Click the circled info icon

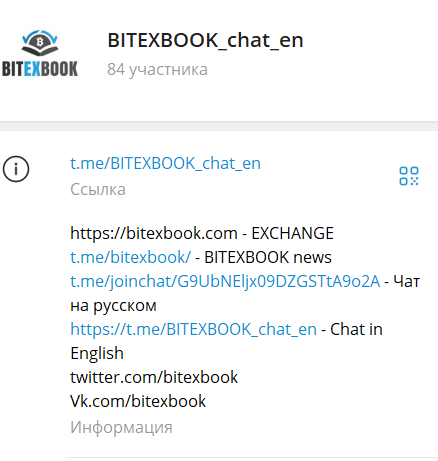(x=16, y=169)
